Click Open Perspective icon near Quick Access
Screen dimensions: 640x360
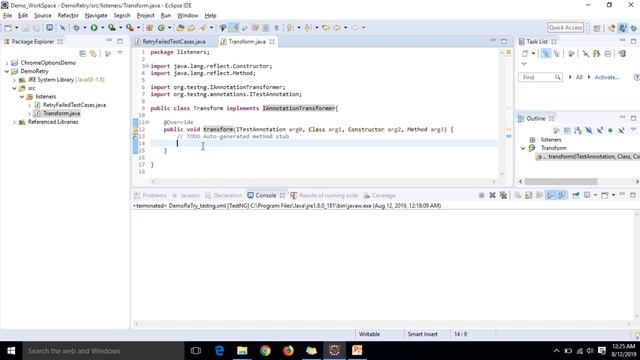[x=597, y=28]
